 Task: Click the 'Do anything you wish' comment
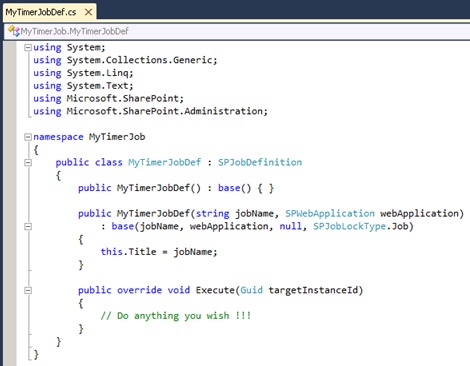click(x=176, y=316)
